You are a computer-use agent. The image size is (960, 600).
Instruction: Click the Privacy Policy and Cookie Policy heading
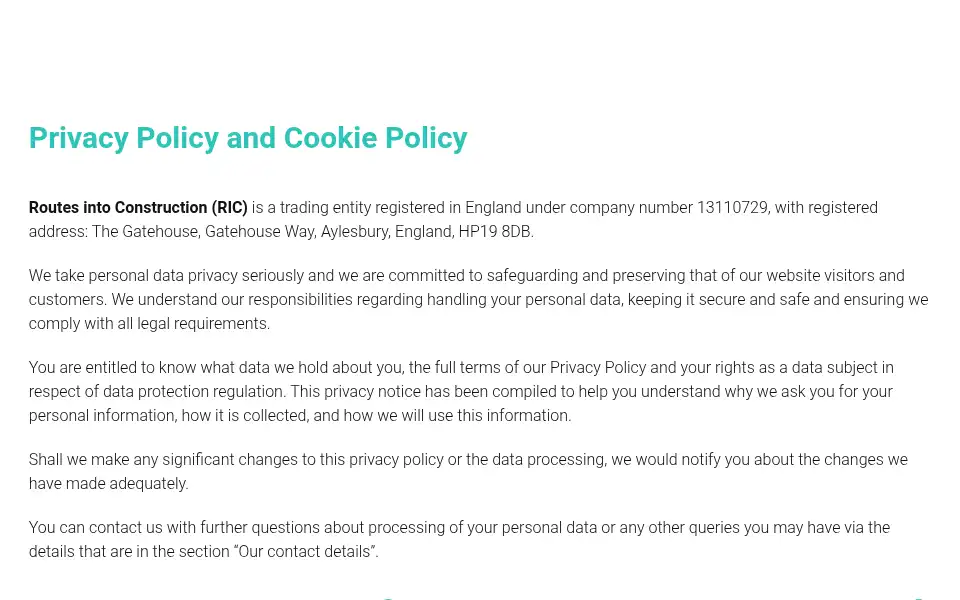point(248,138)
